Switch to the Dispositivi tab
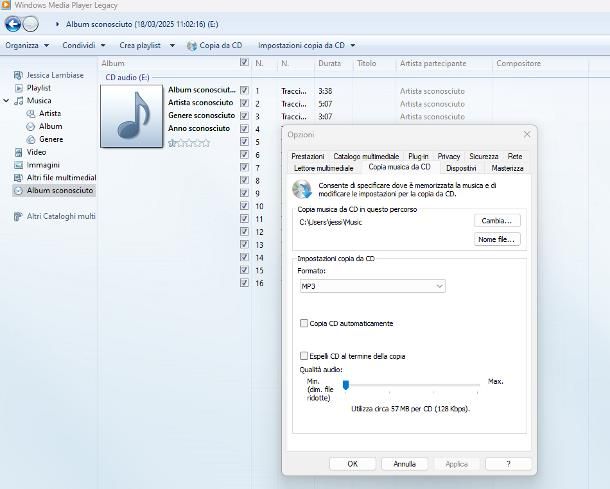This screenshot has height=489, width=610. [x=461, y=168]
